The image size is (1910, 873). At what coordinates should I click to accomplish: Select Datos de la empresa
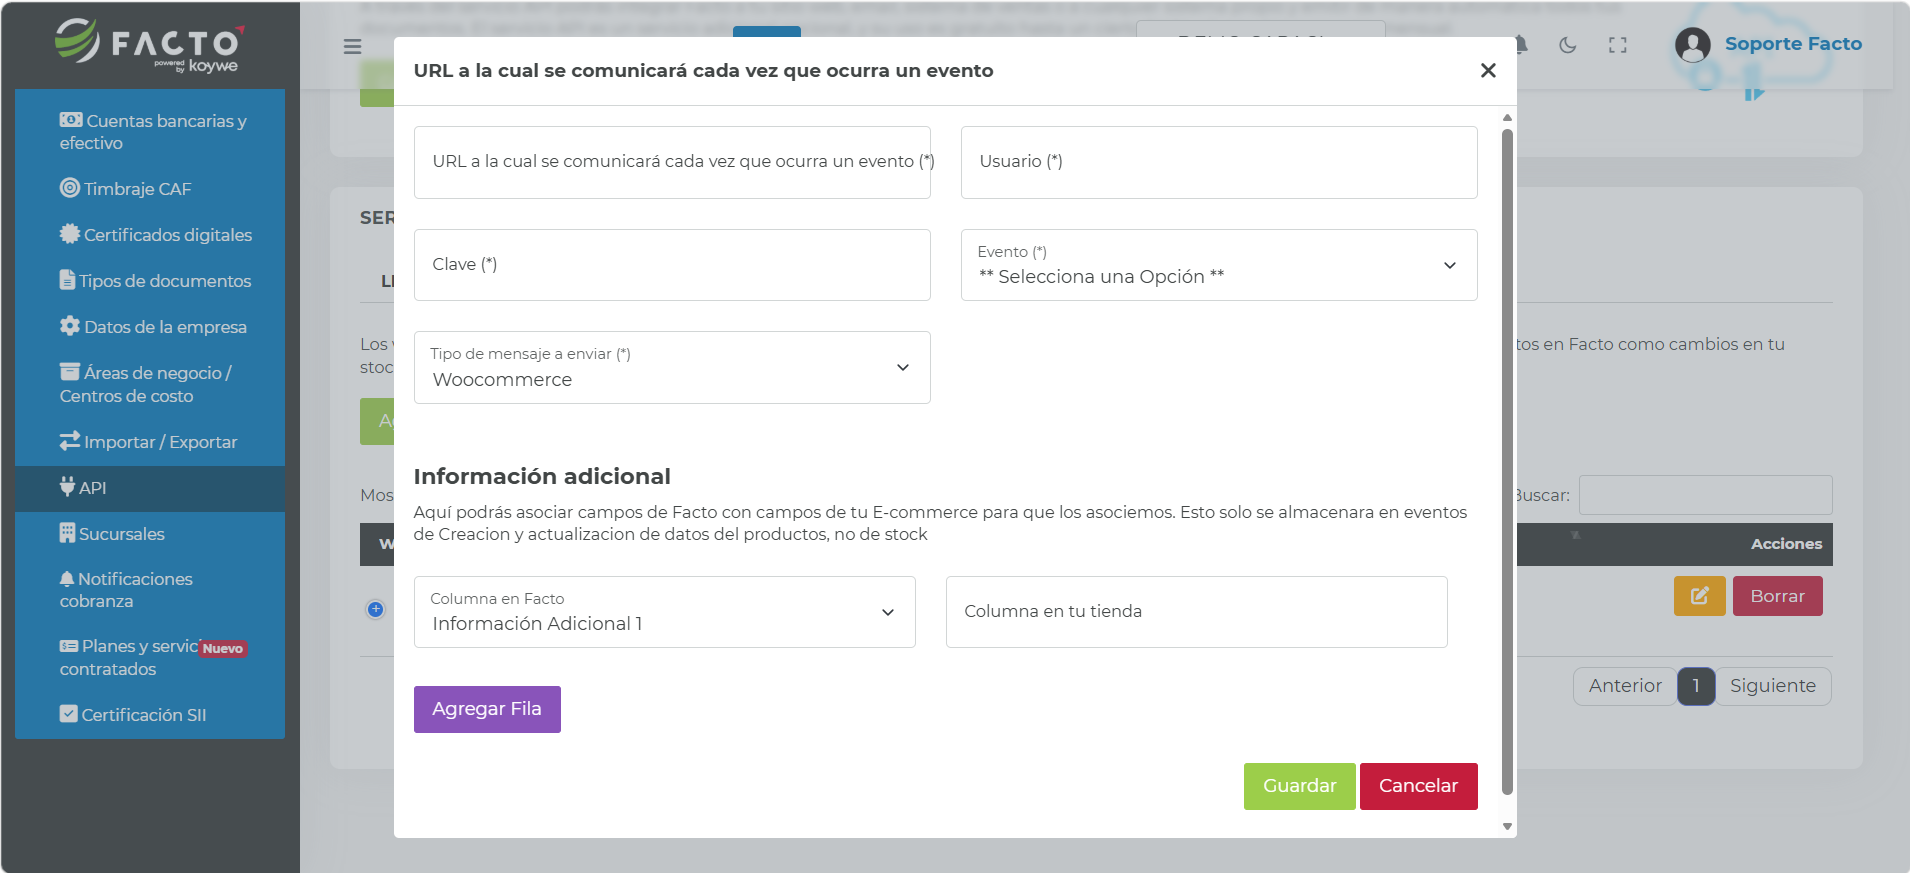(150, 327)
